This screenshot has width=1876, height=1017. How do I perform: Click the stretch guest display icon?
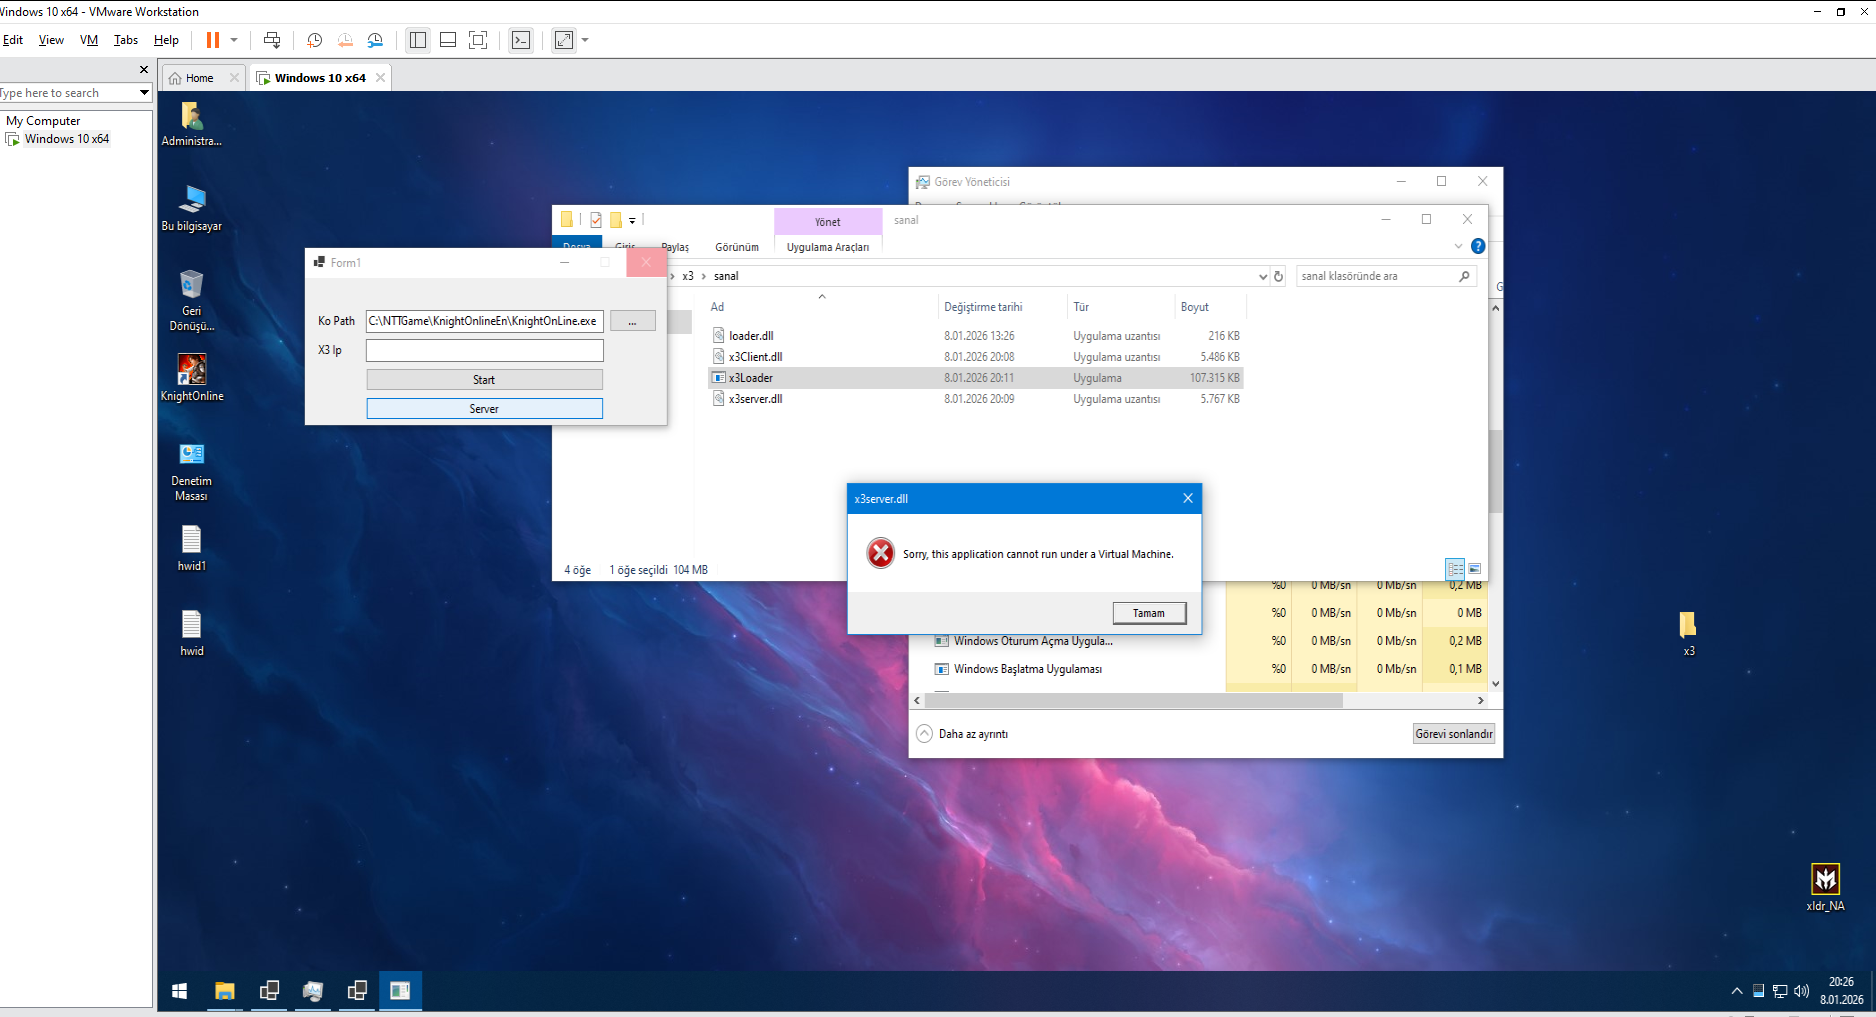pos(564,40)
